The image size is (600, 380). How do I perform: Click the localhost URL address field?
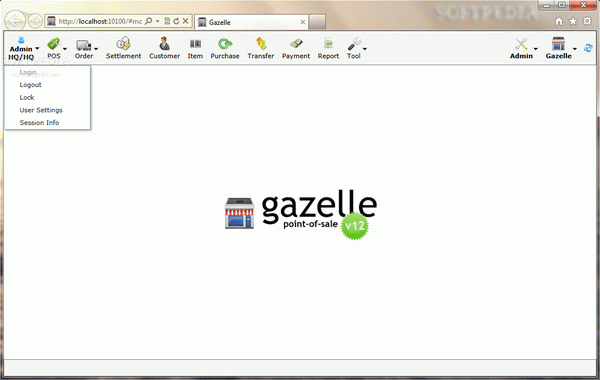[x=100, y=21]
